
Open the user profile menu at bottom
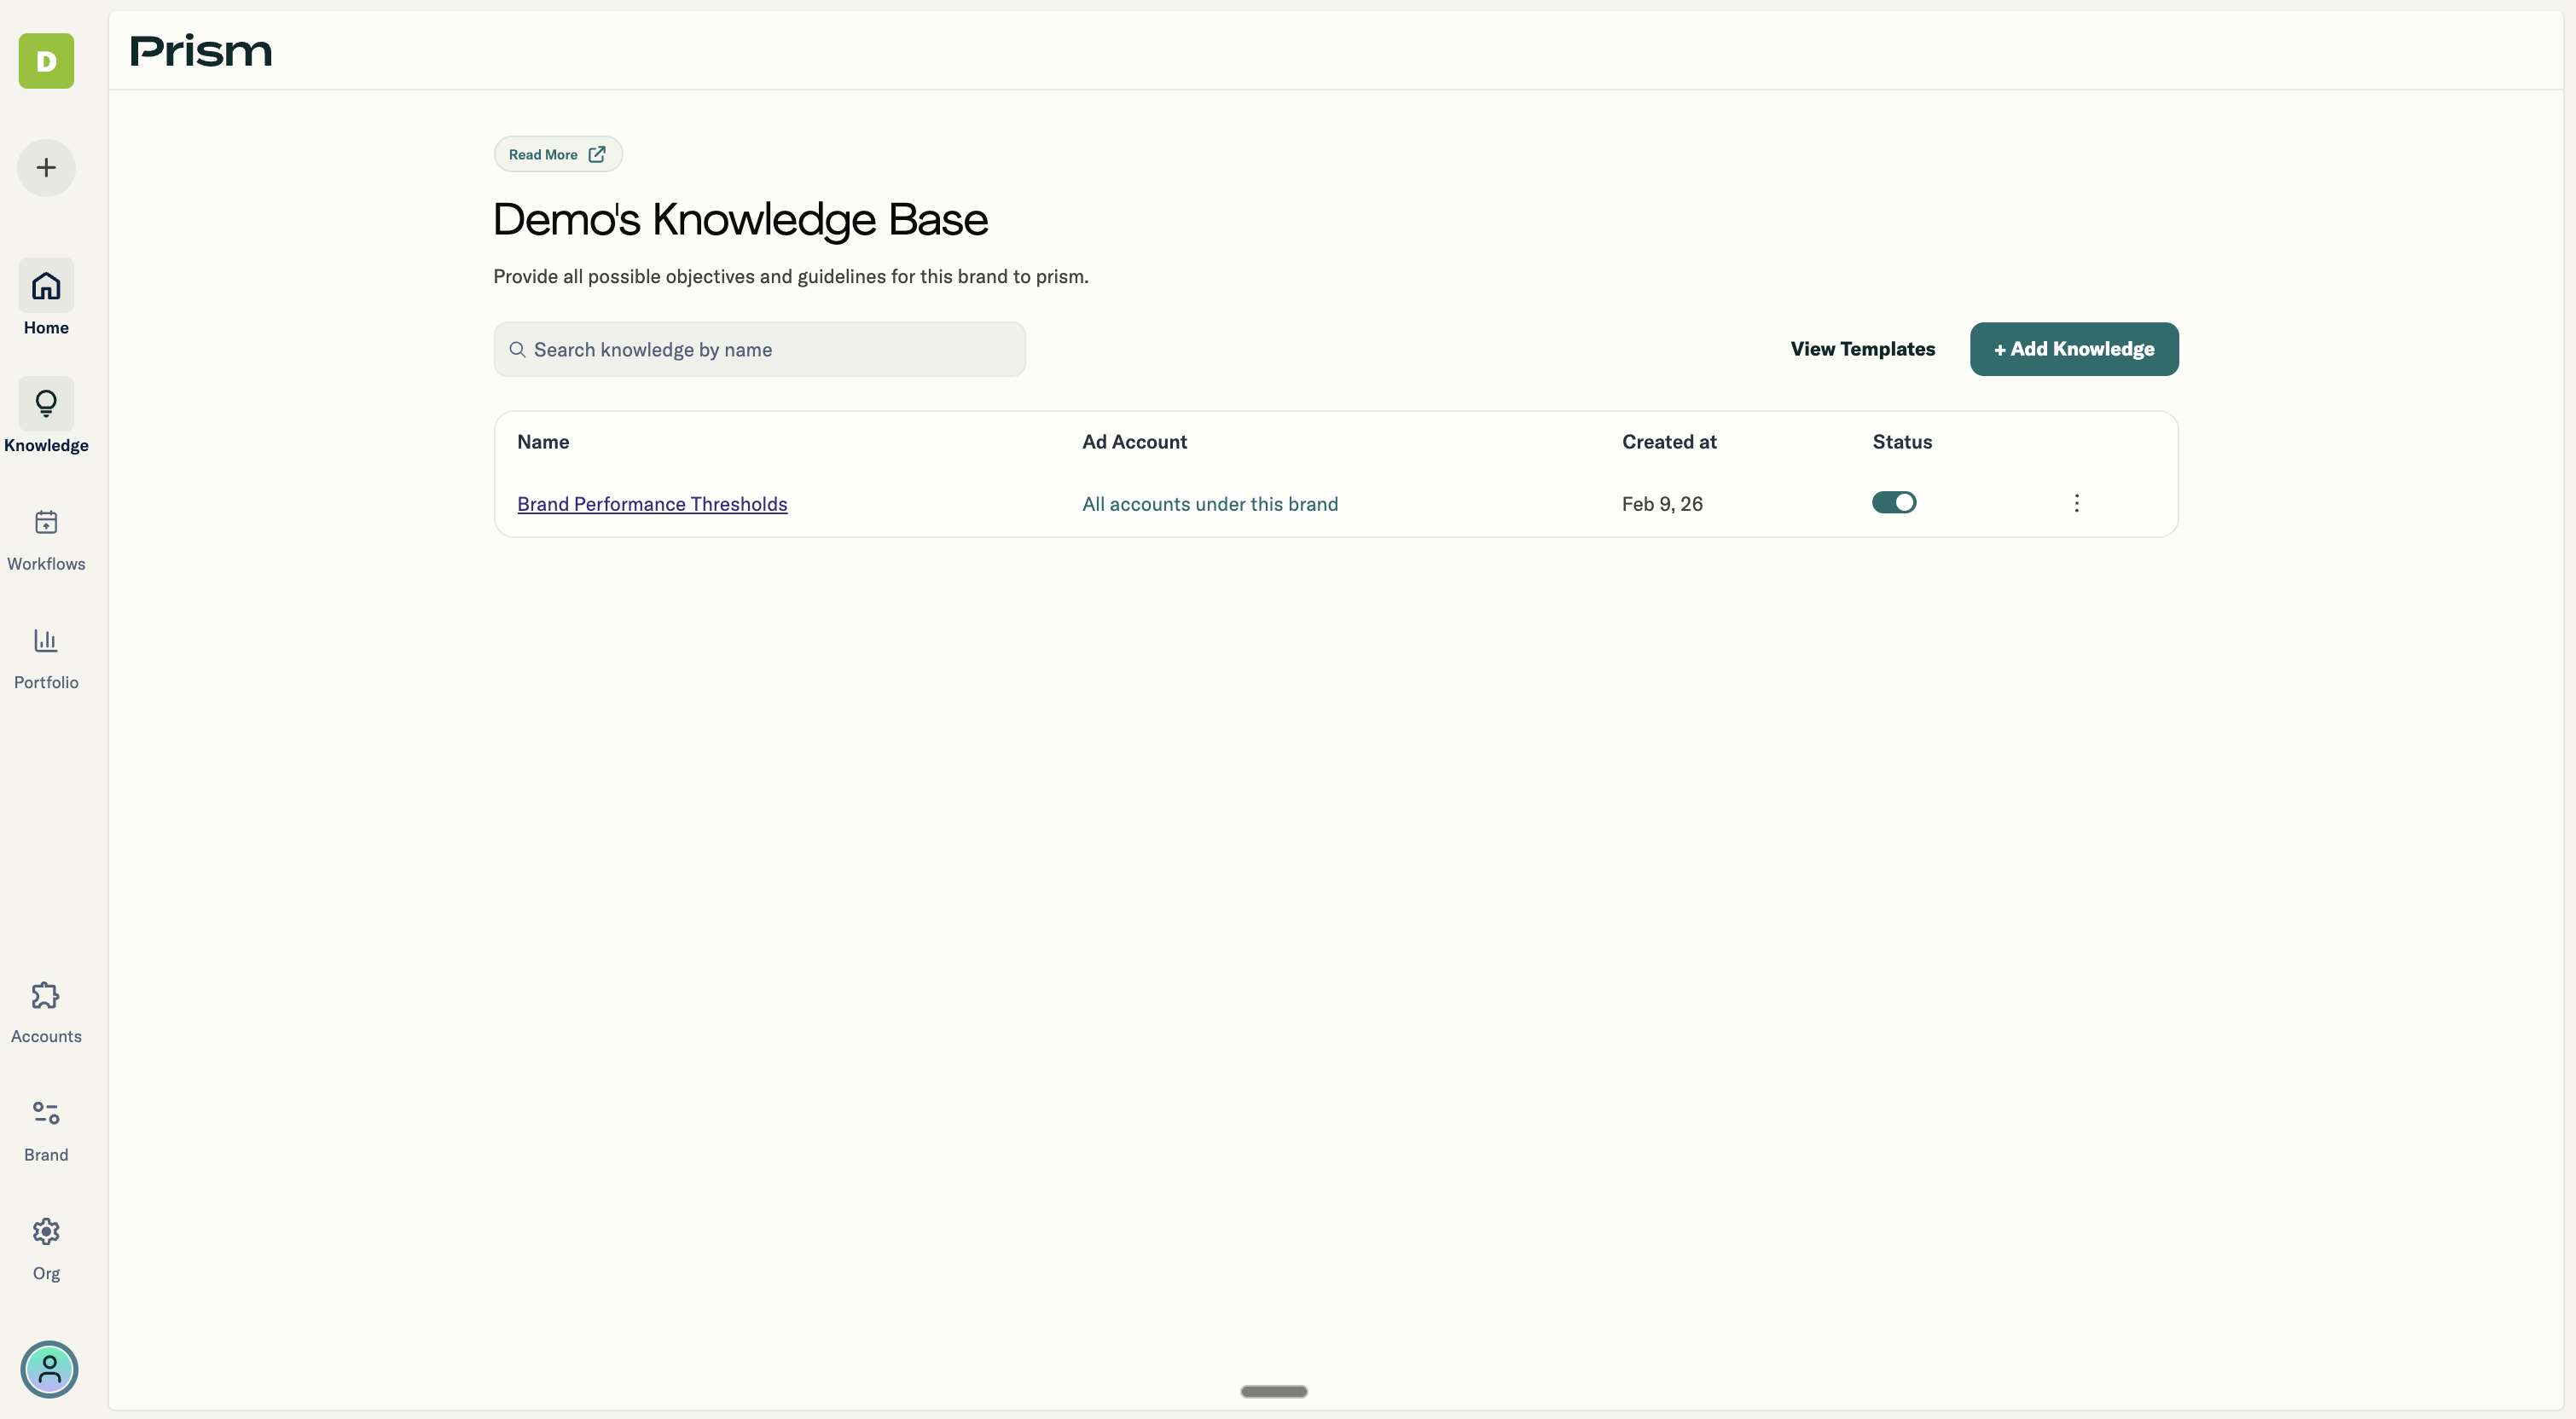[49, 1369]
